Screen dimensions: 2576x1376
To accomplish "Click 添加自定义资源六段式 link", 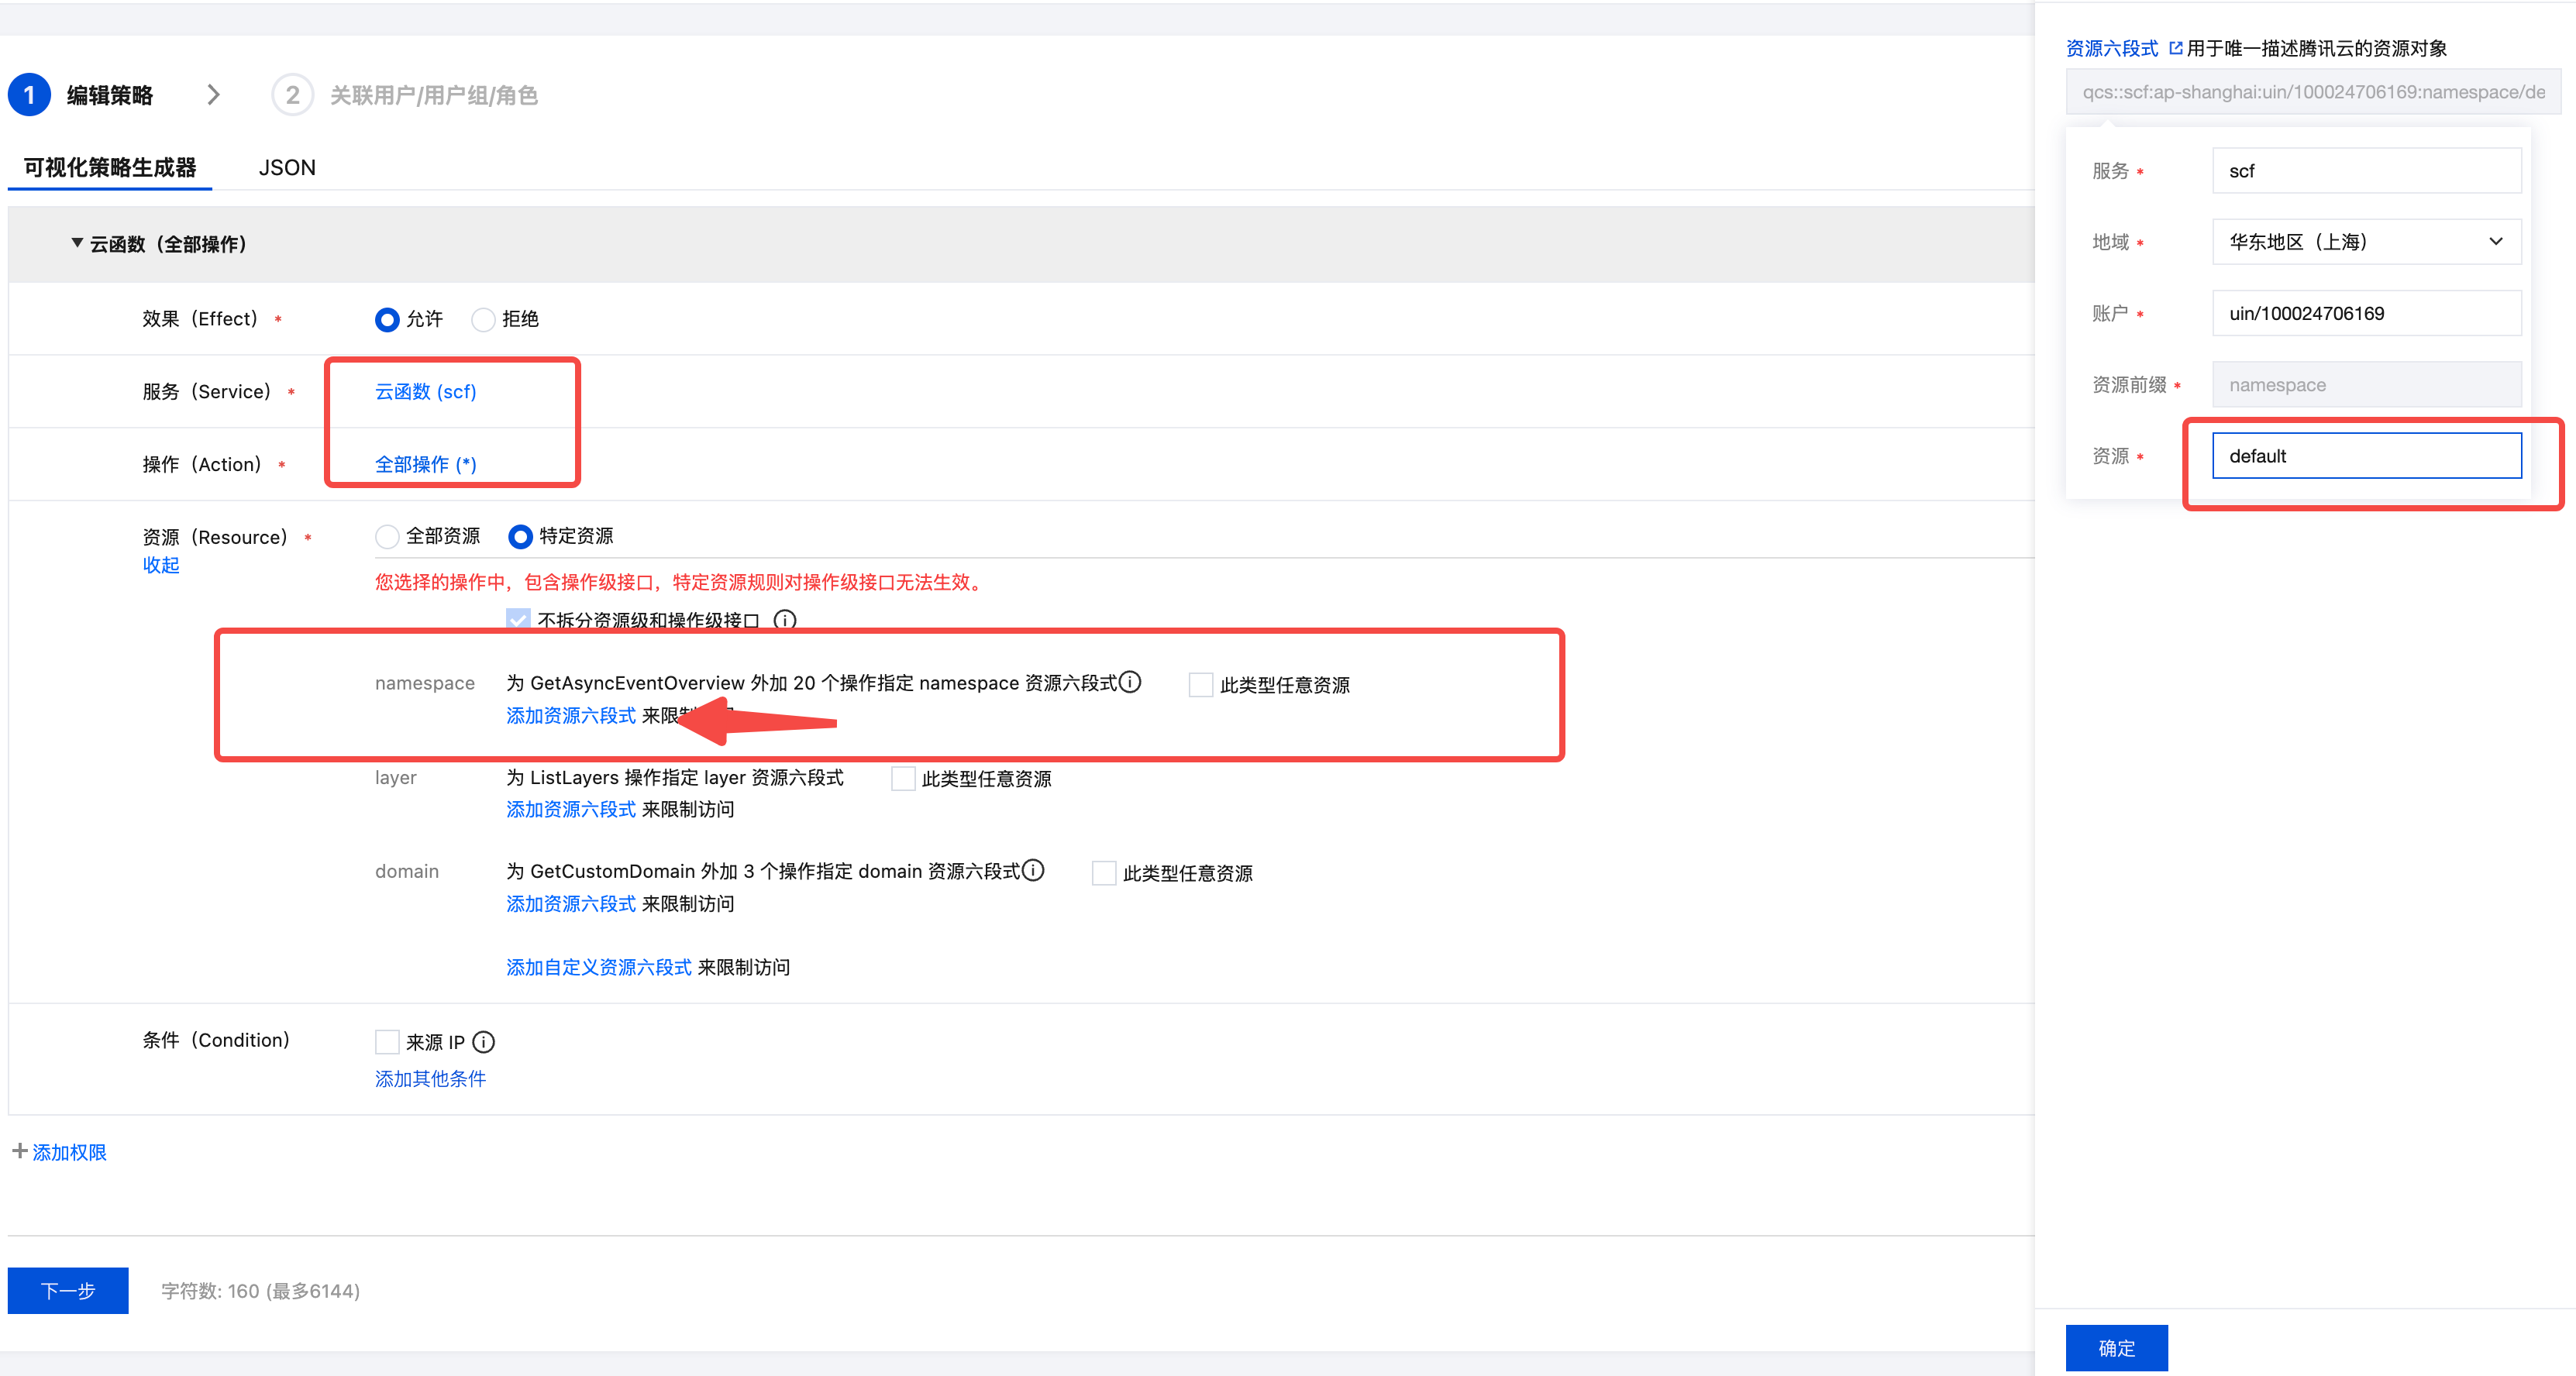I will pos(598,967).
